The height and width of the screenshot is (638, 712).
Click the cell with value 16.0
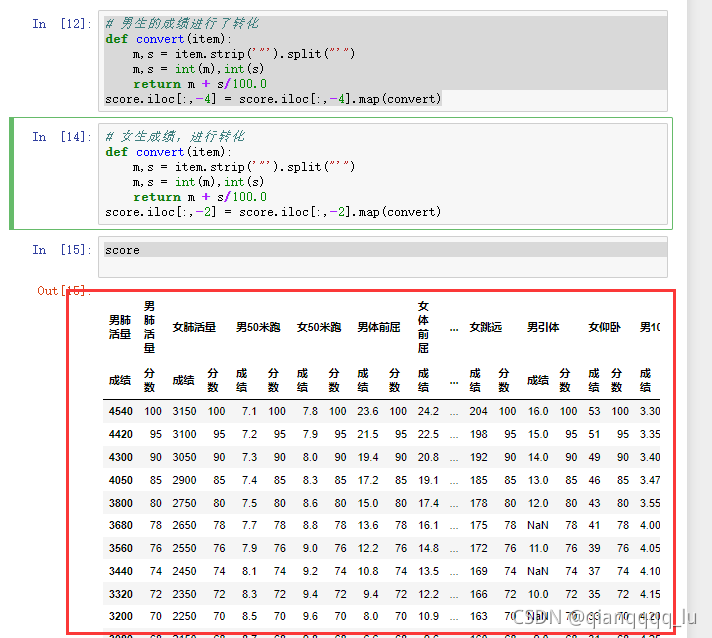(x=538, y=411)
